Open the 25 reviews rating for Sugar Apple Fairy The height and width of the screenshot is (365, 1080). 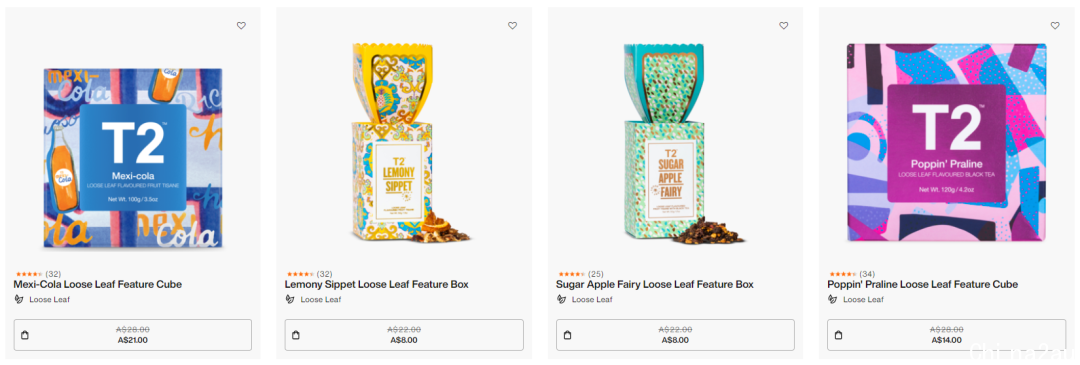(x=580, y=274)
